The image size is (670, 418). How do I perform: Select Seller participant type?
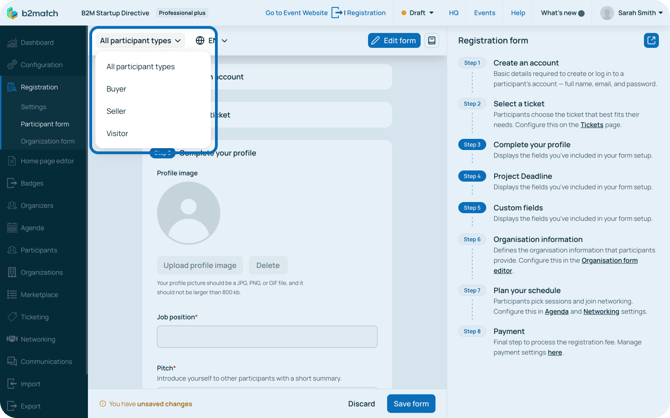pyautogui.click(x=116, y=111)
